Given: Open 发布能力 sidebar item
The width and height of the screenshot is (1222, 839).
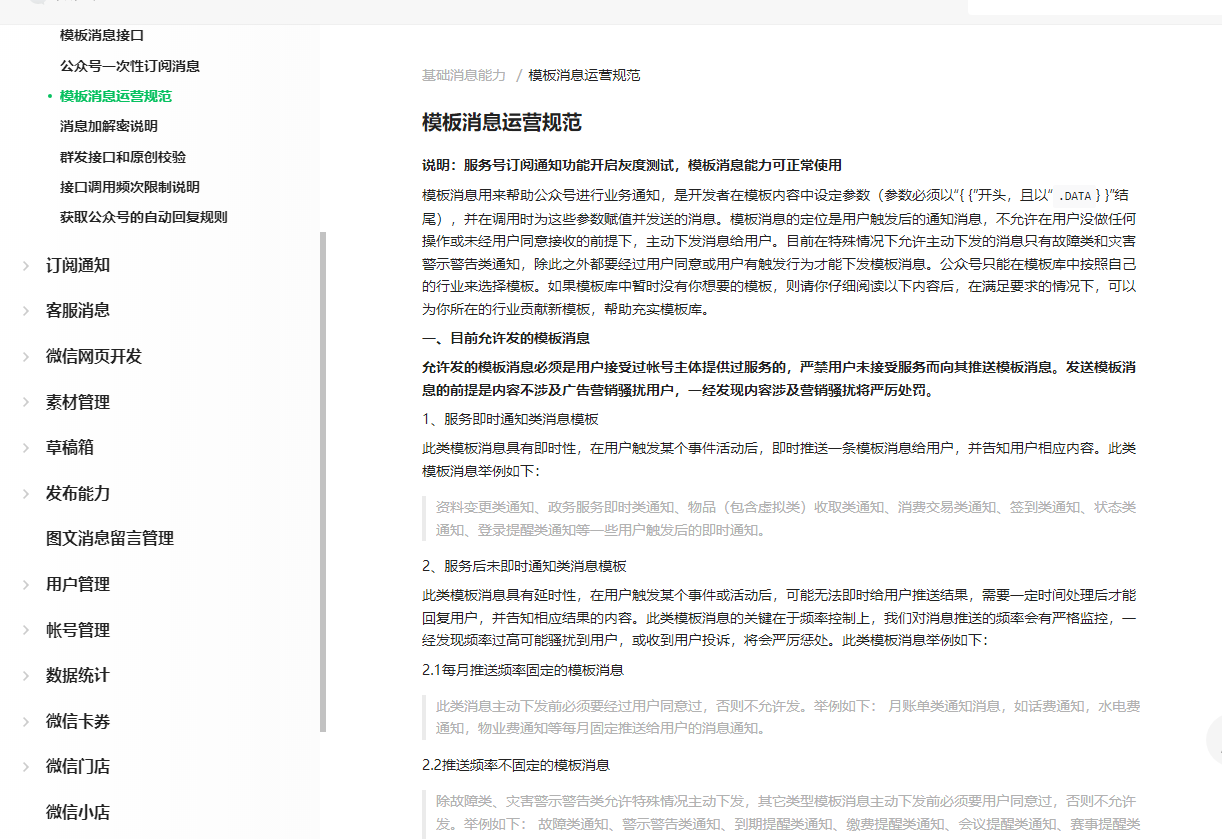Looking at the screenshot, I should [x=78, y=493].
